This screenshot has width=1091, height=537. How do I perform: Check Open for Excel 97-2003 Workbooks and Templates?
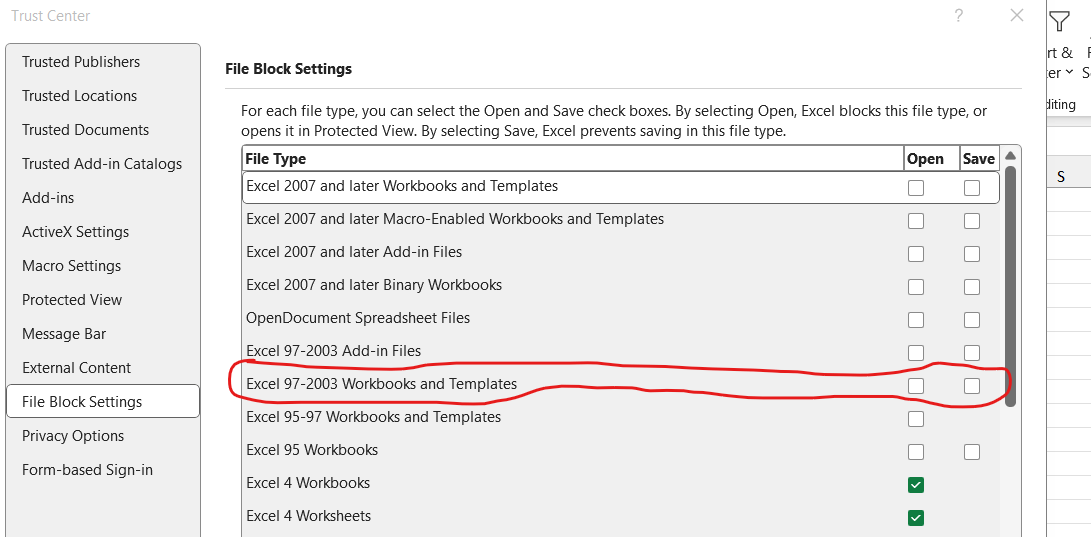[x=916, y=385]
